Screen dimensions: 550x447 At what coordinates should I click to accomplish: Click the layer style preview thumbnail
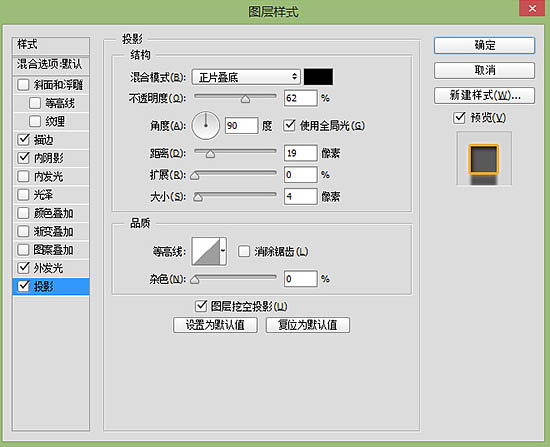(484, 159)
